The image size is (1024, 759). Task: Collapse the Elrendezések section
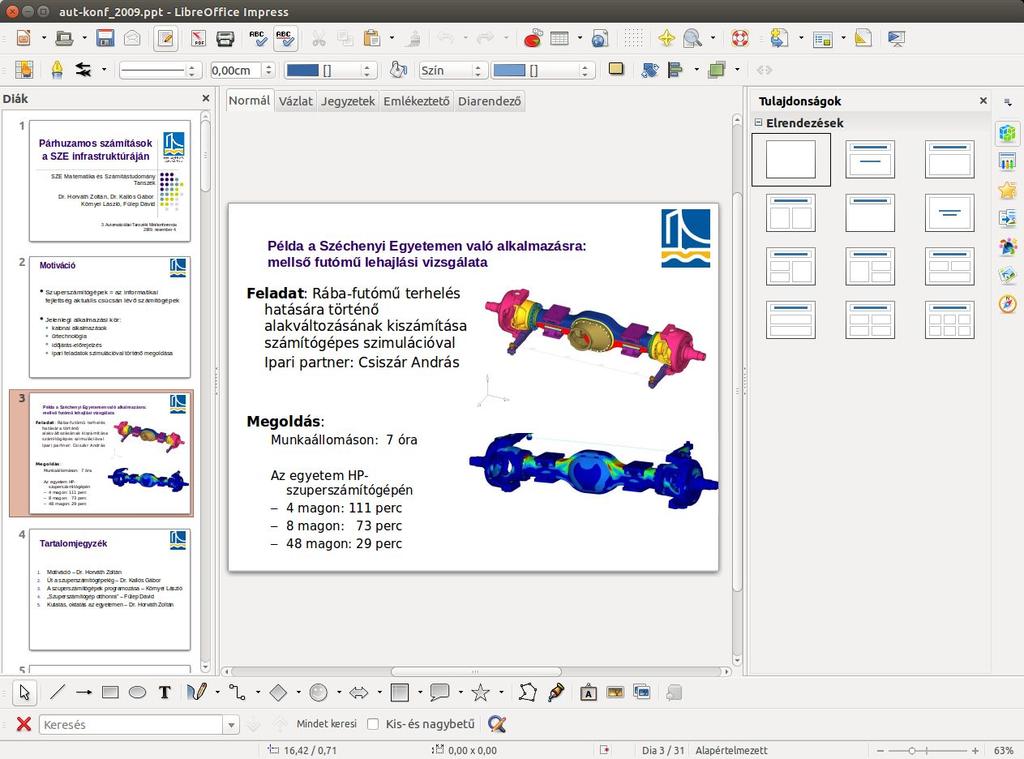[758, 122]
